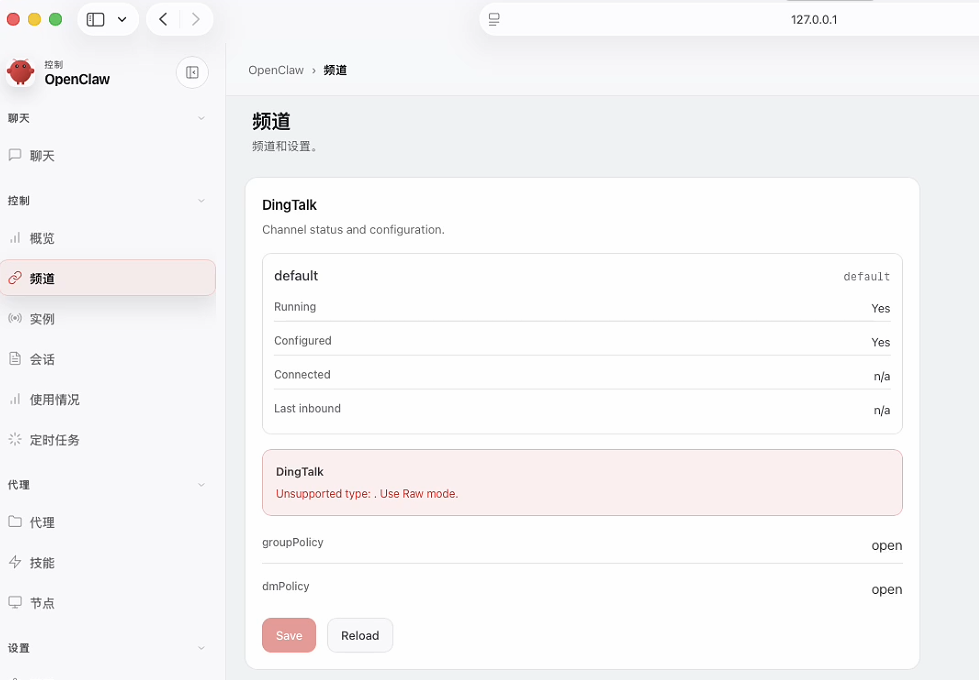Select 实例 instances in the sidebar
The height and width of the screenshot is (680, 979).
point(42,319)
